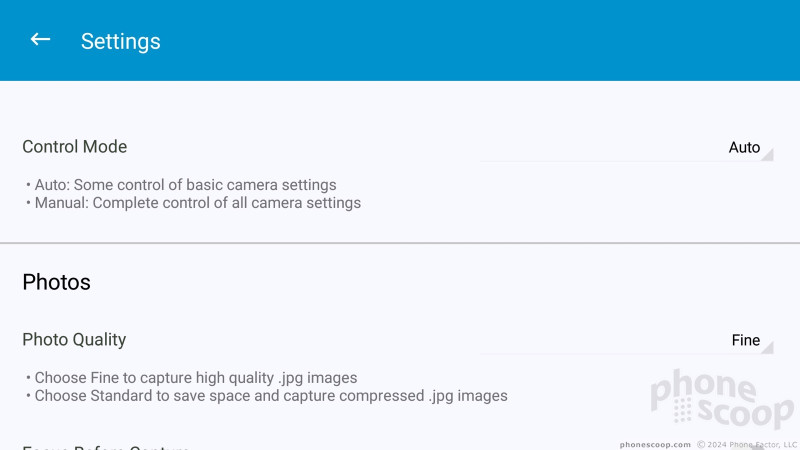Expand the triangle beside the Auto value

(x=767, y=155)
